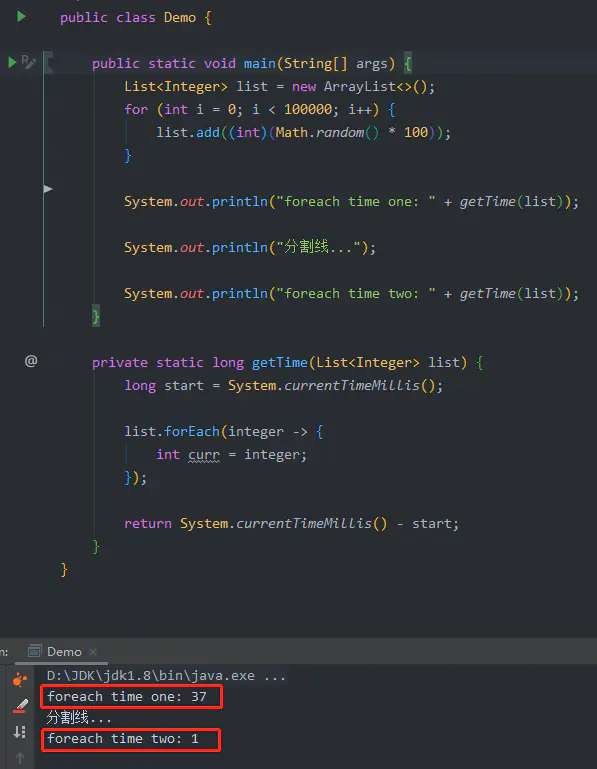Click the @ gutter icon beside getTime
Screen dimensions: 597x769
(x=31, y=361)
